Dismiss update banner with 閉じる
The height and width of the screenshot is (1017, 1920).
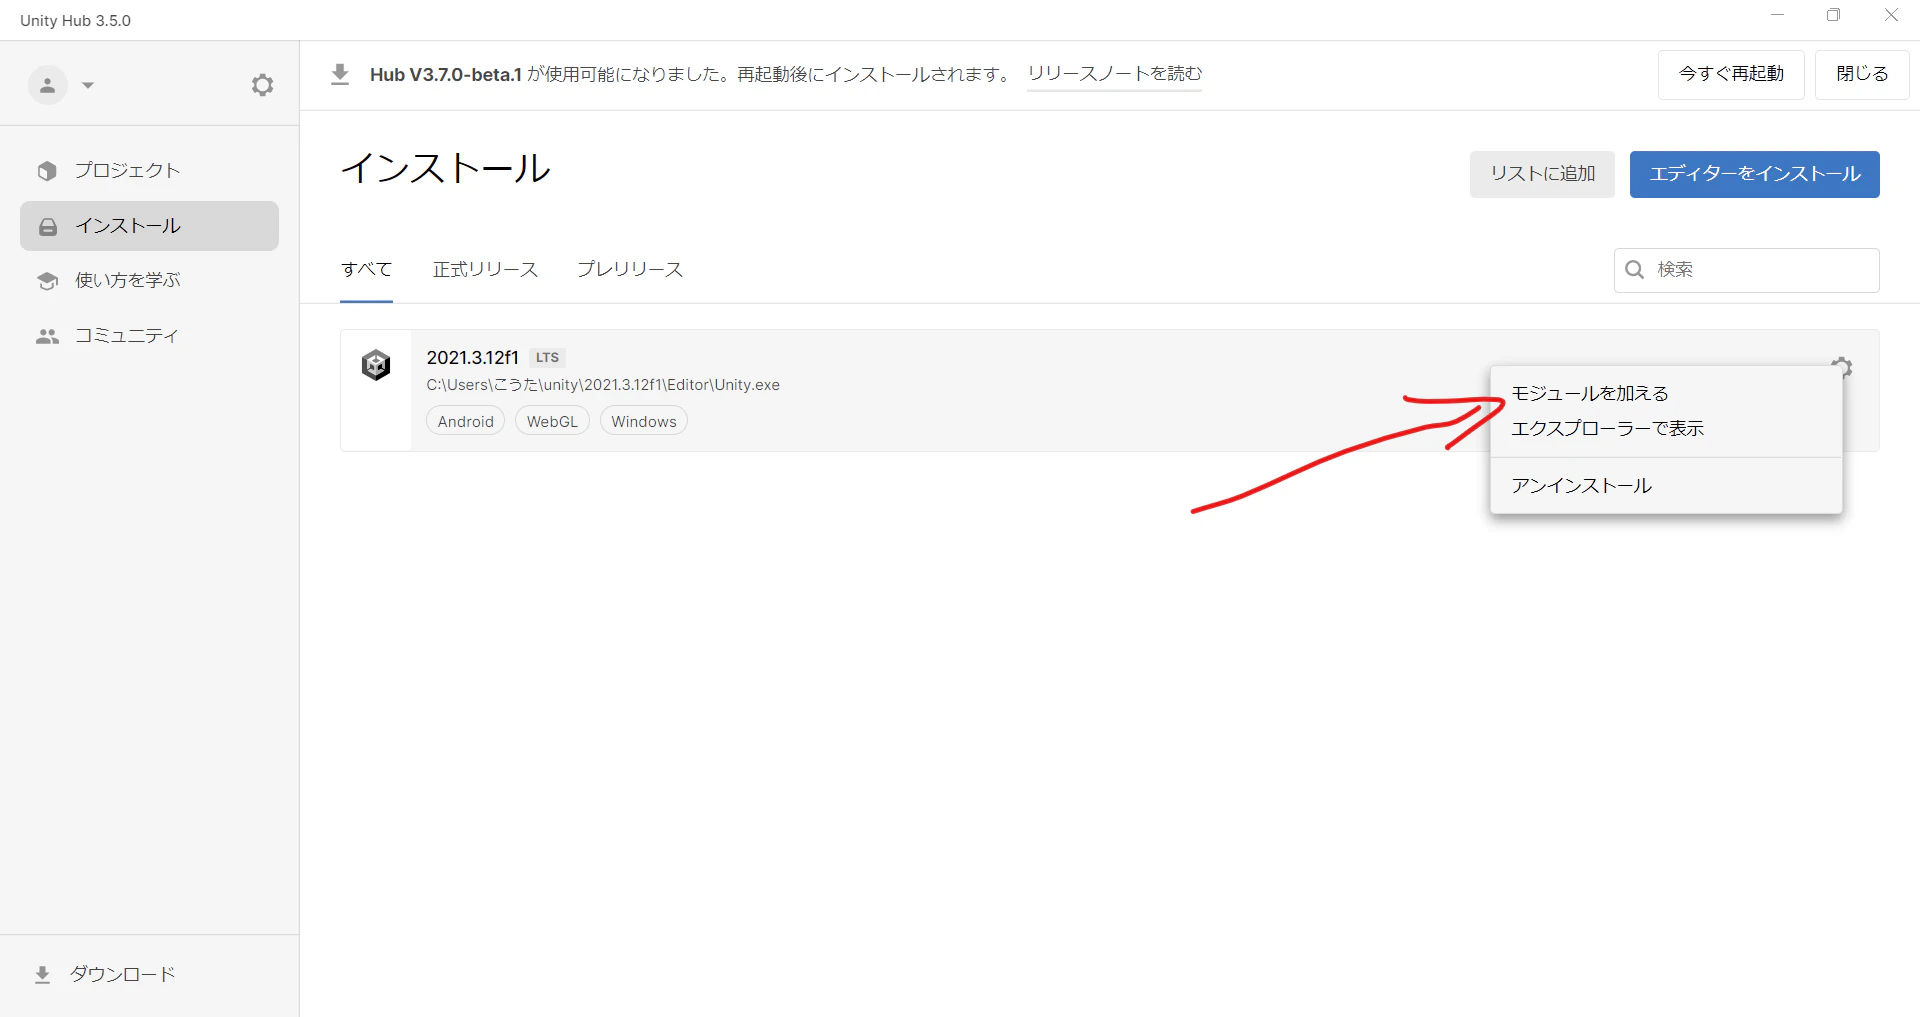tap(1862, 75)
